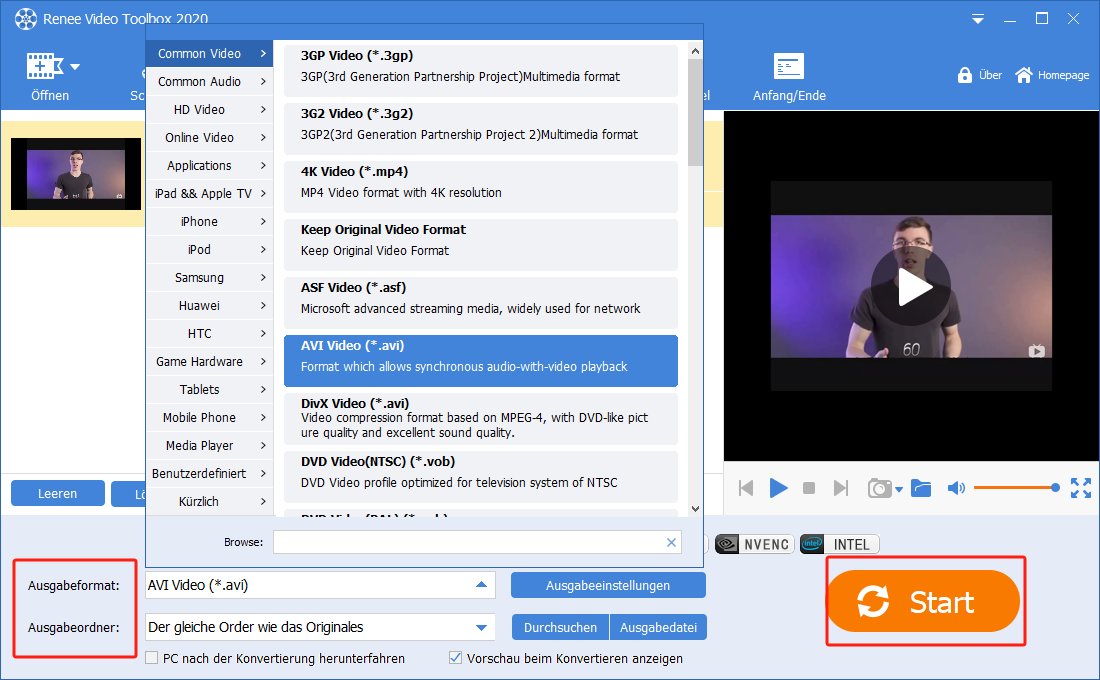Click the Renee Video Toolbox app logo
This screenshot has height=680, width=1100.
[x=26, y=19]
